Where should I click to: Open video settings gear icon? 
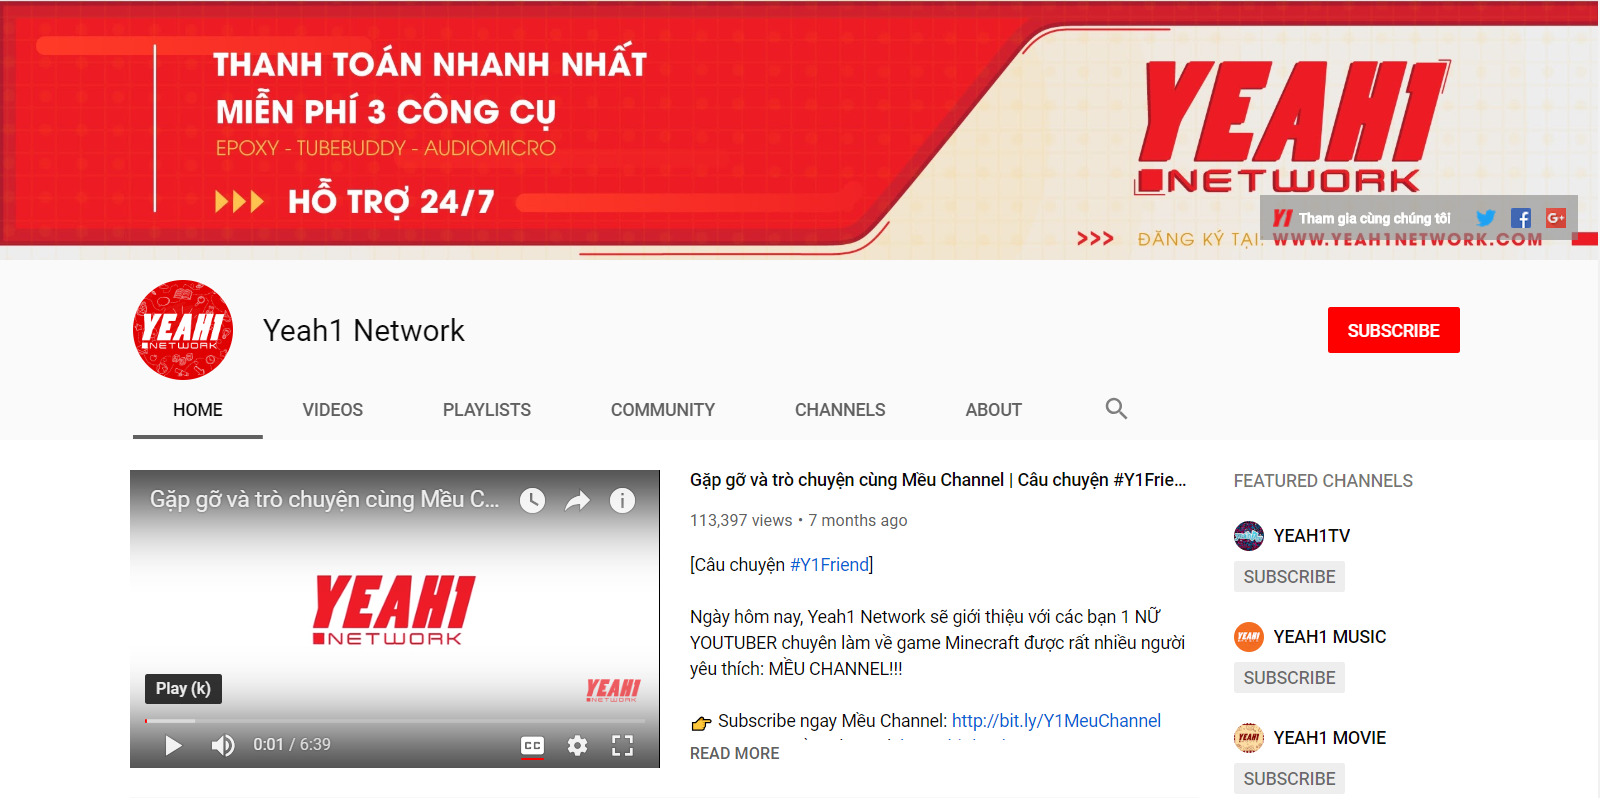pos(577,745)
